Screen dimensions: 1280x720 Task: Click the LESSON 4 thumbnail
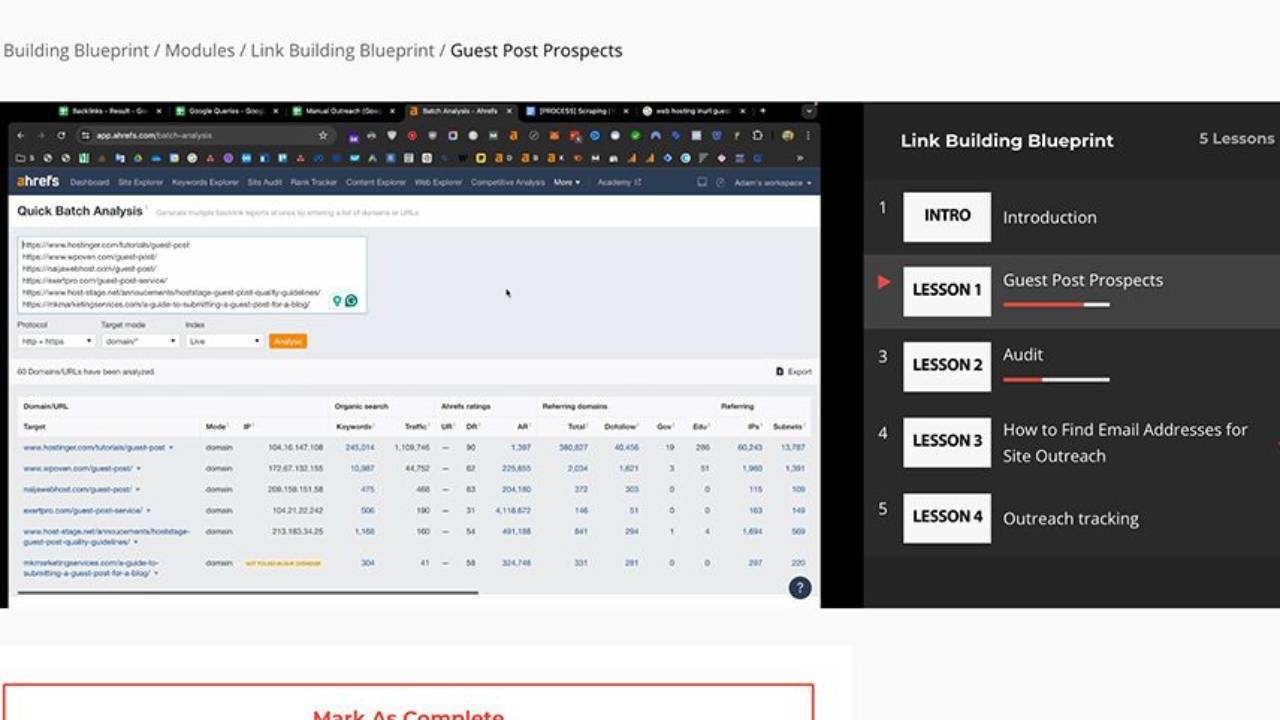[947, 518]
